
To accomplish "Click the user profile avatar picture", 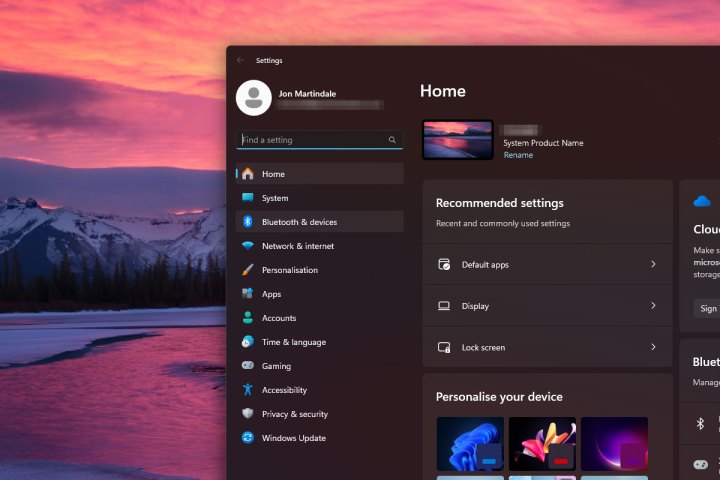I will coord(254,98).
